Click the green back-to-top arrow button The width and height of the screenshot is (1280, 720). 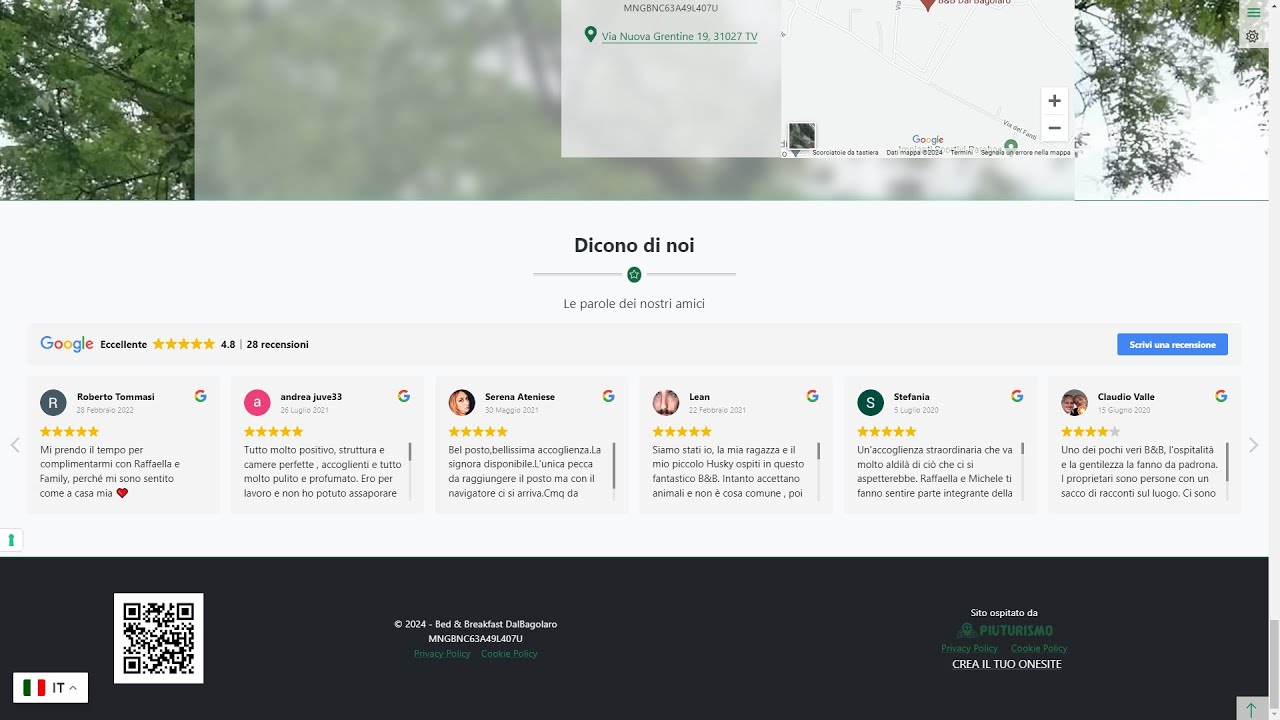pos(1251,709)
